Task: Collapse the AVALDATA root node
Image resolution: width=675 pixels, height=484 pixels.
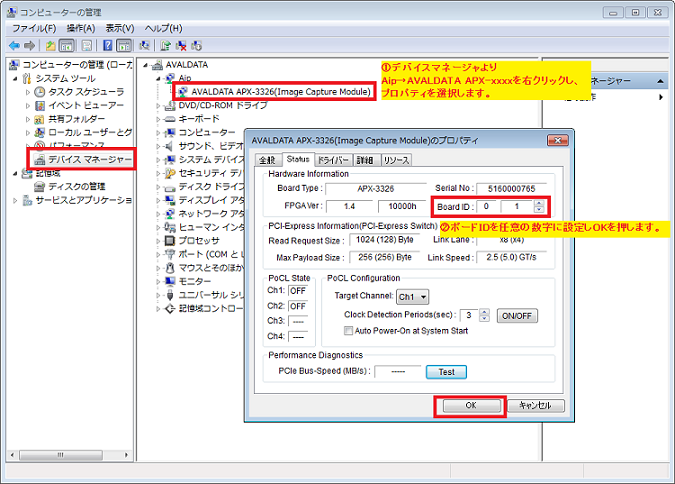Action: 145,65
